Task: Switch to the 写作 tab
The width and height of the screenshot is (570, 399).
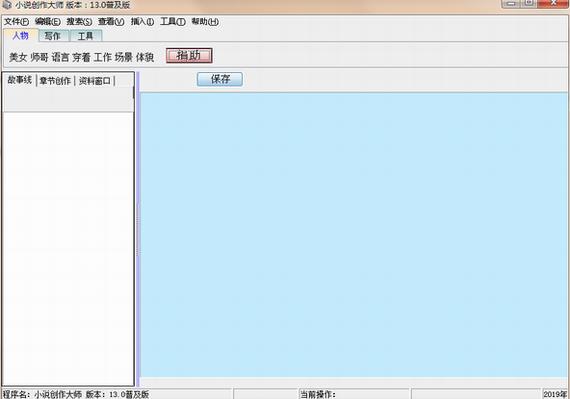Action: click(52, 36)
